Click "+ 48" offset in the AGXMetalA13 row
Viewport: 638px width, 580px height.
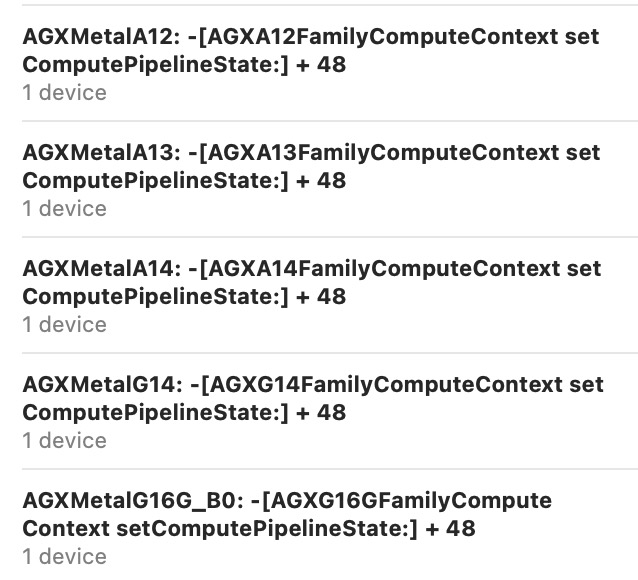pos(320,181)
